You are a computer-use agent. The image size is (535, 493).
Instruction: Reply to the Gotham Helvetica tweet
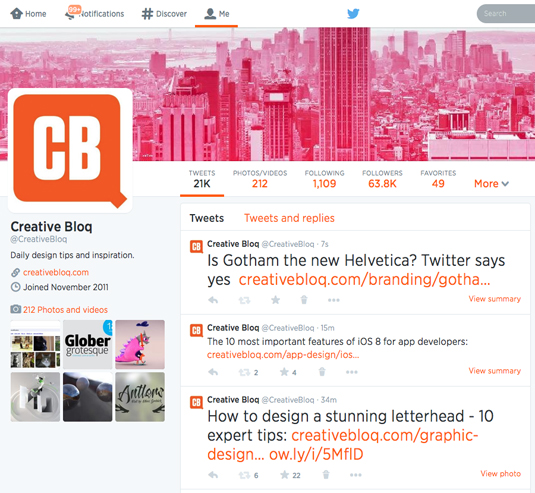pyautogui.click(x=213, y=300)
